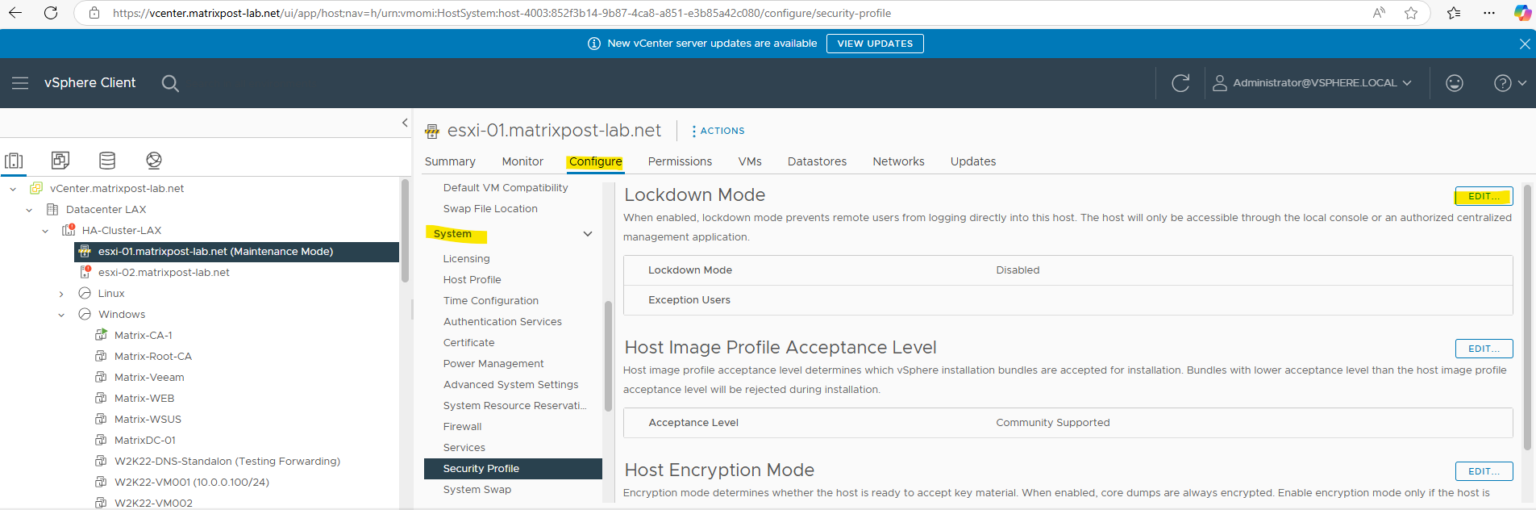Open the vSphere Client hamburger menu

tap(20, 83)
